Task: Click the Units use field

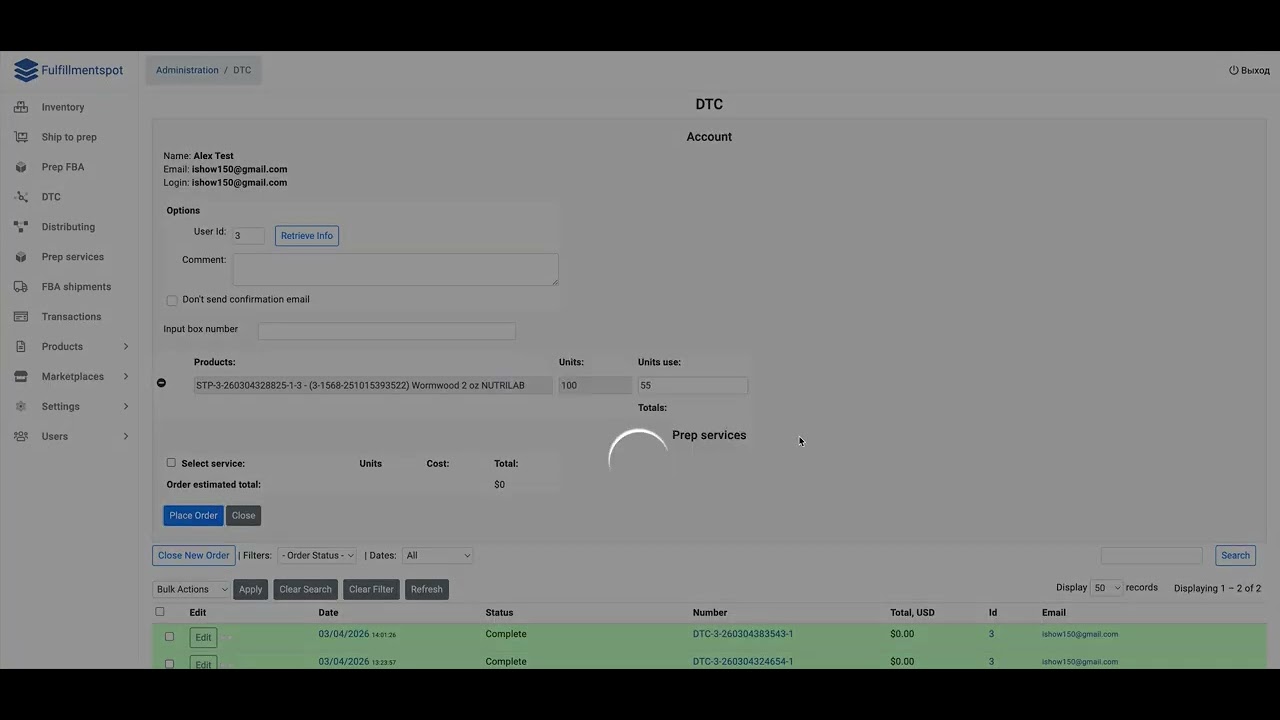Action: tap(692, 385)
